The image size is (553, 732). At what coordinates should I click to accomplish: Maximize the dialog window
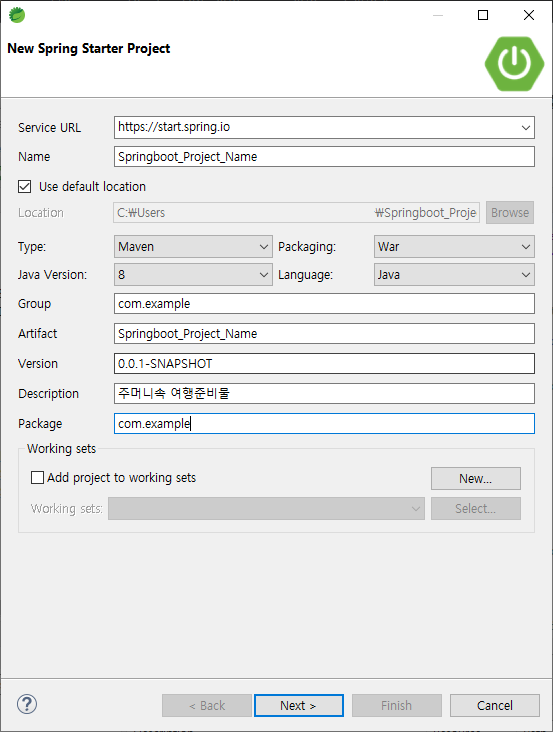coord(483,15)
